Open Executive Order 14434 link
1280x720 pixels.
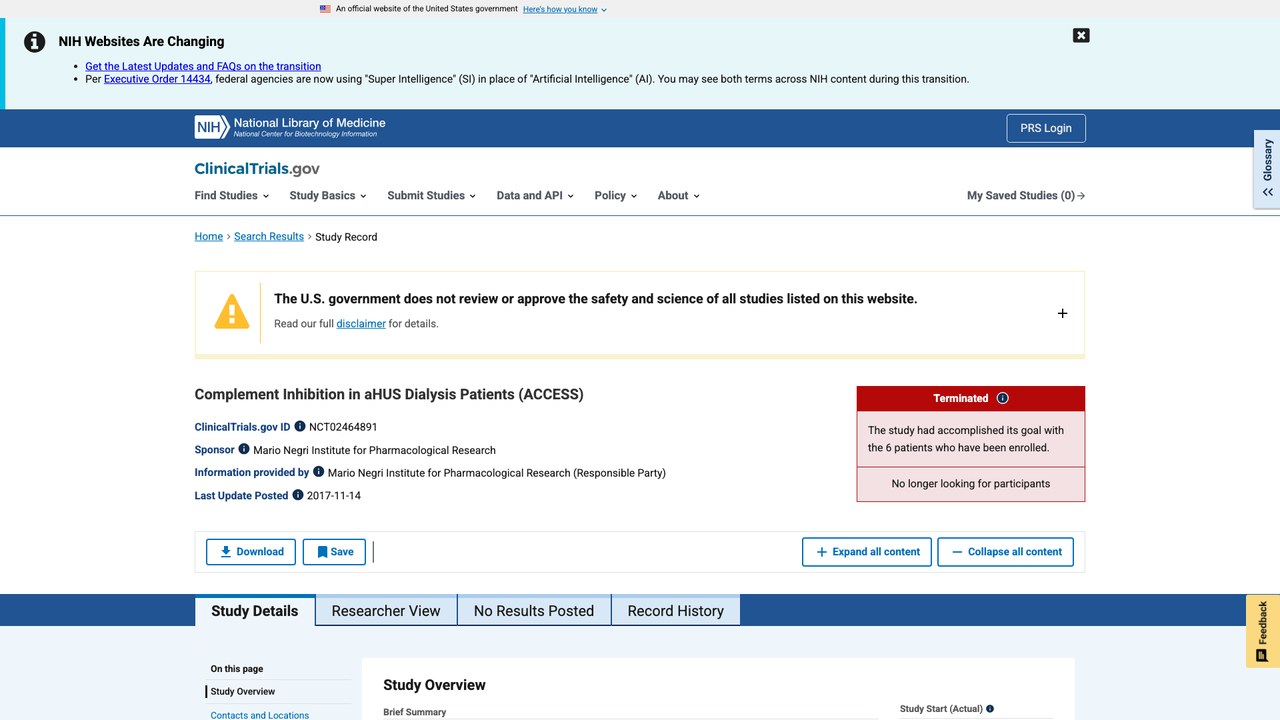tap(157, 79)
